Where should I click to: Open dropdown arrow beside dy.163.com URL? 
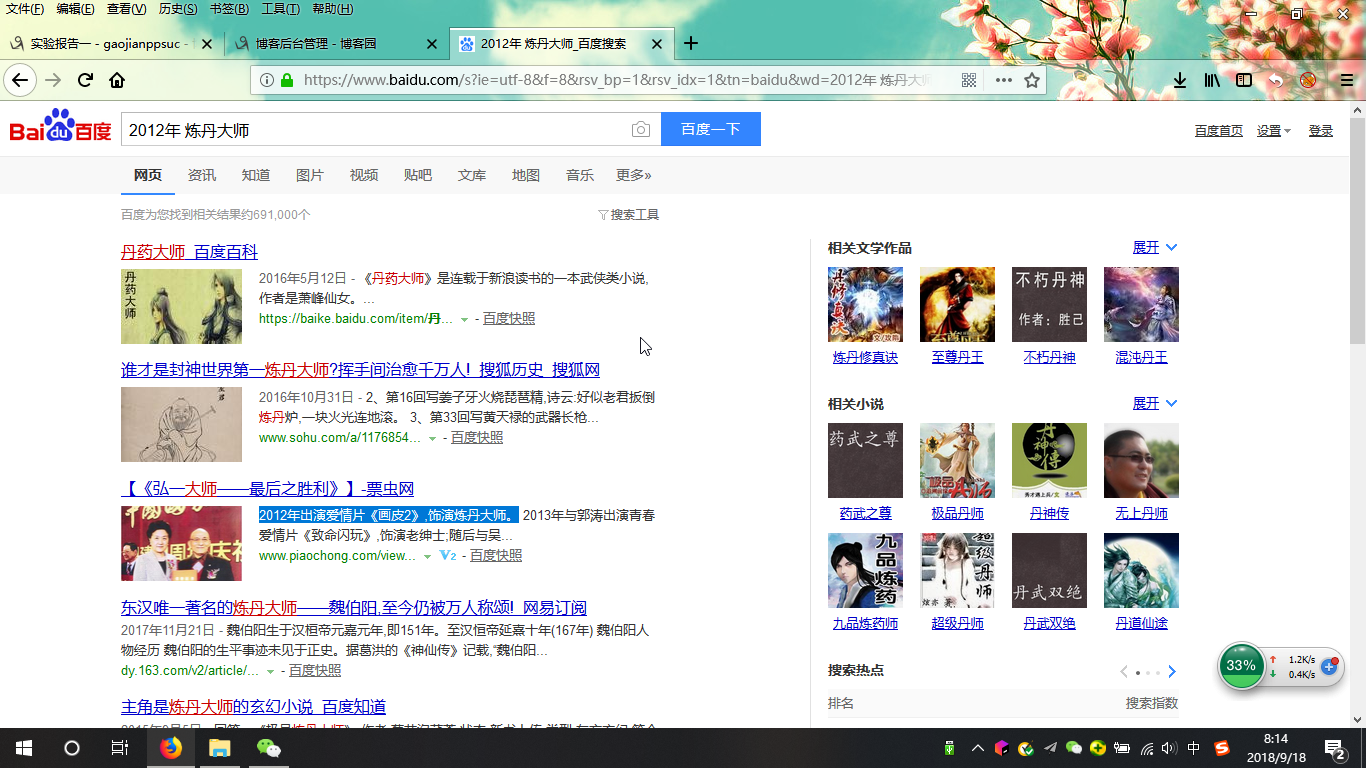[x=270, y=672]
